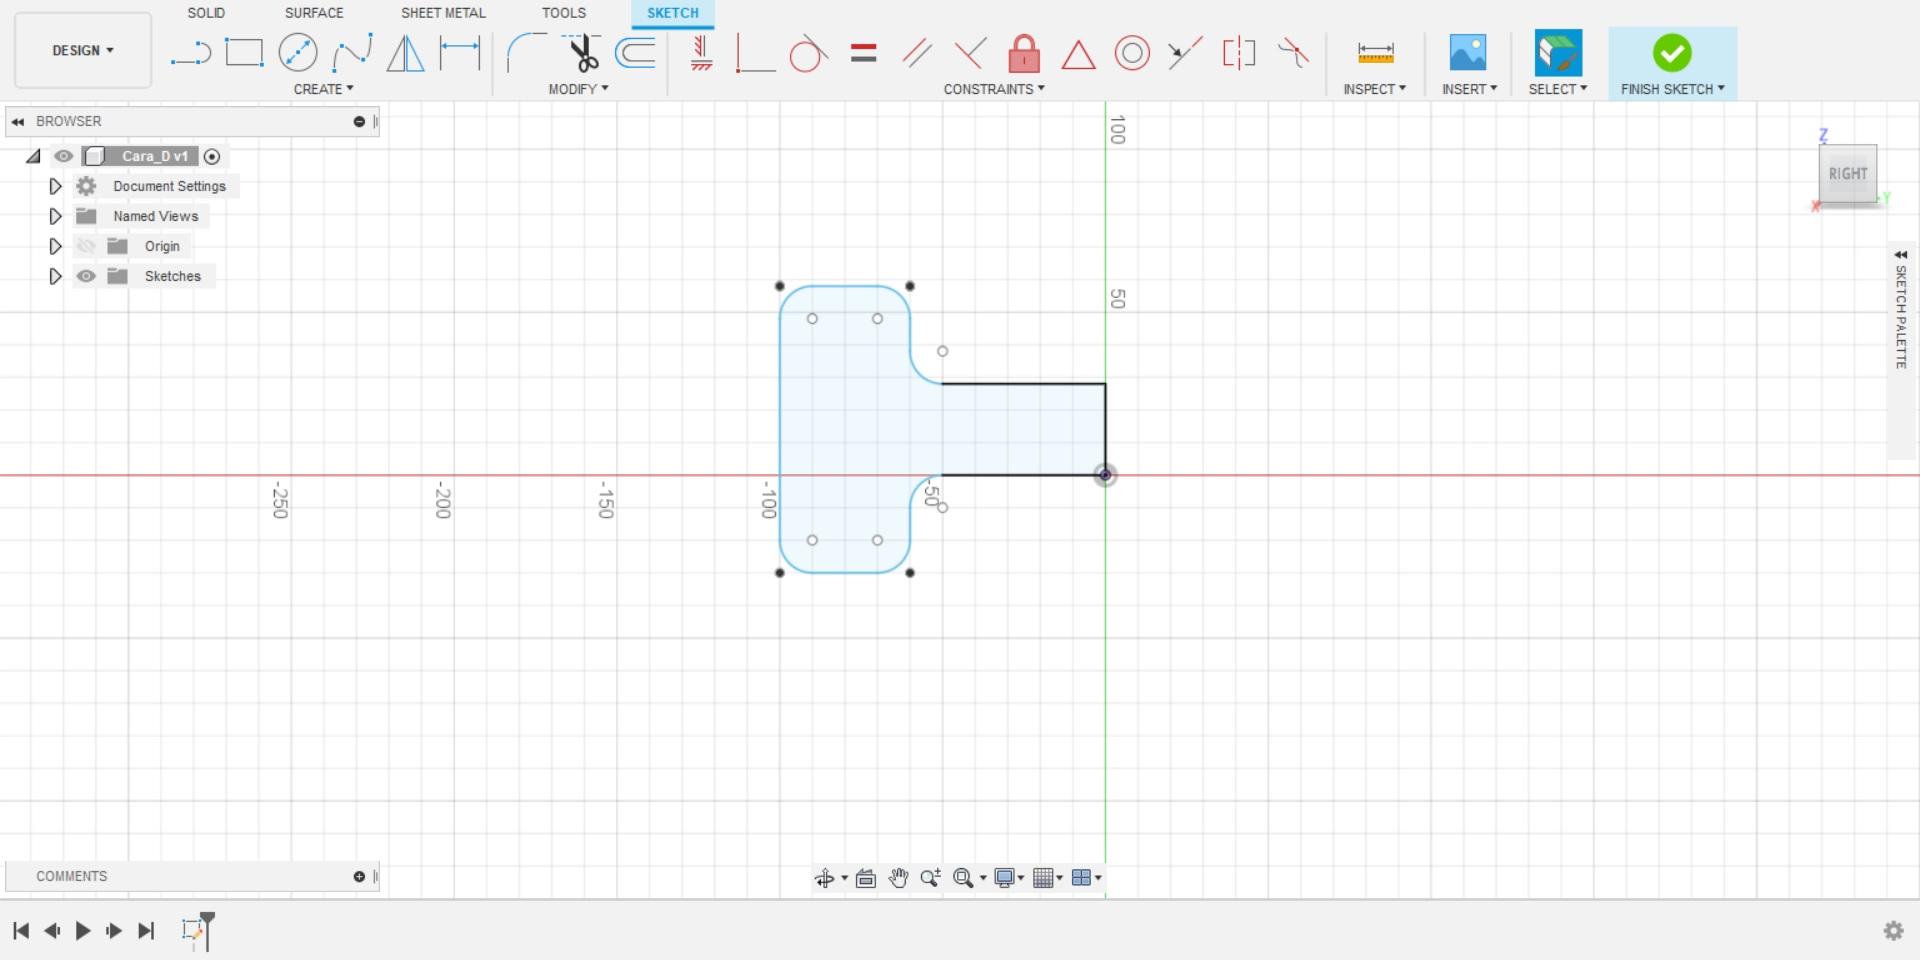Open the Orbit tool in navigation bar
This screenshot has height=960, width=1920.
pos(824,878)
